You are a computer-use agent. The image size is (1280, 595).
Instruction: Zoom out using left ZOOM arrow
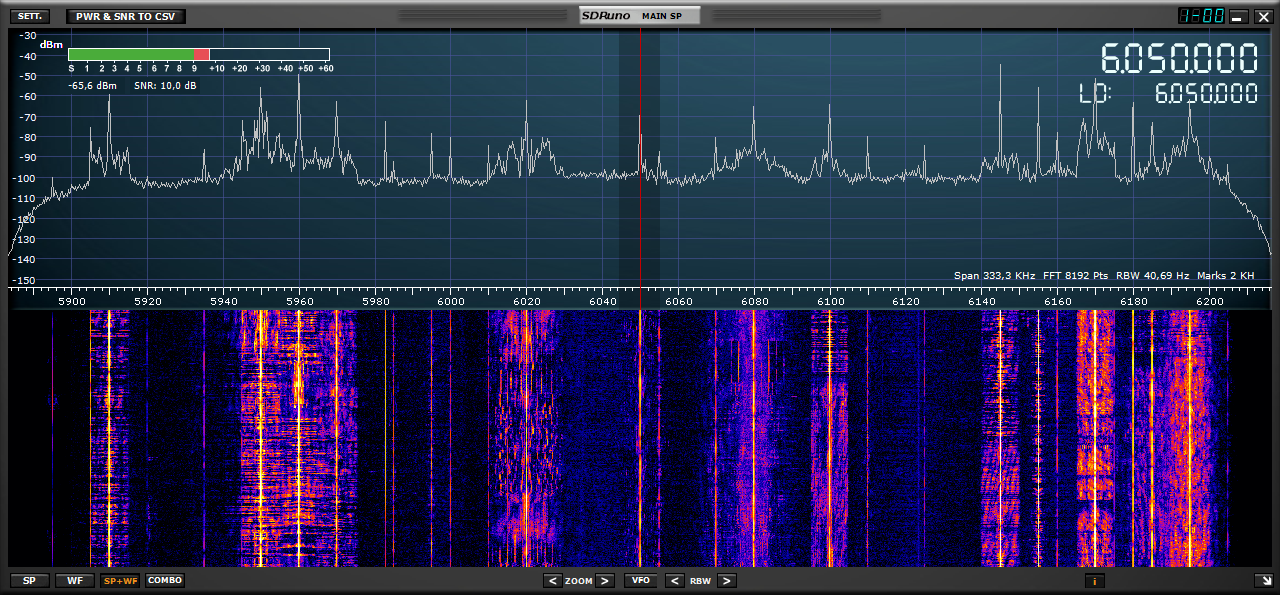(x=553, y=581)
